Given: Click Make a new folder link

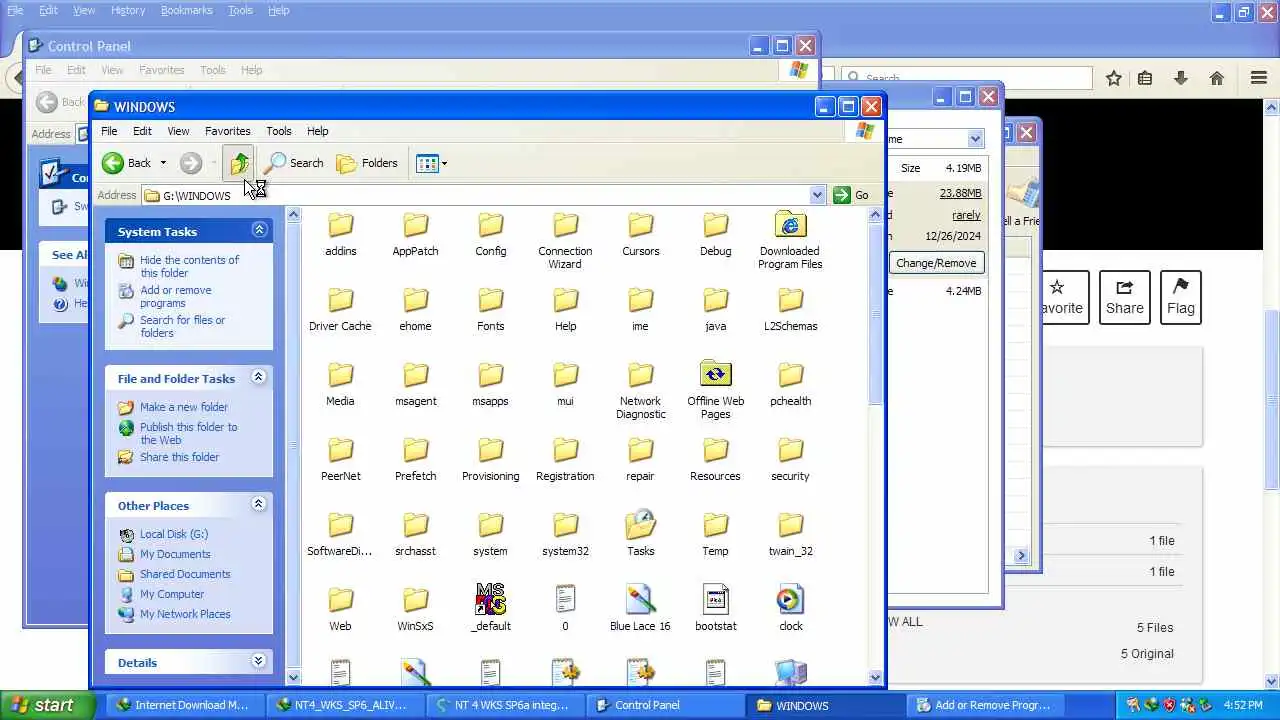Looking at the screenshot, I should 184,407.
